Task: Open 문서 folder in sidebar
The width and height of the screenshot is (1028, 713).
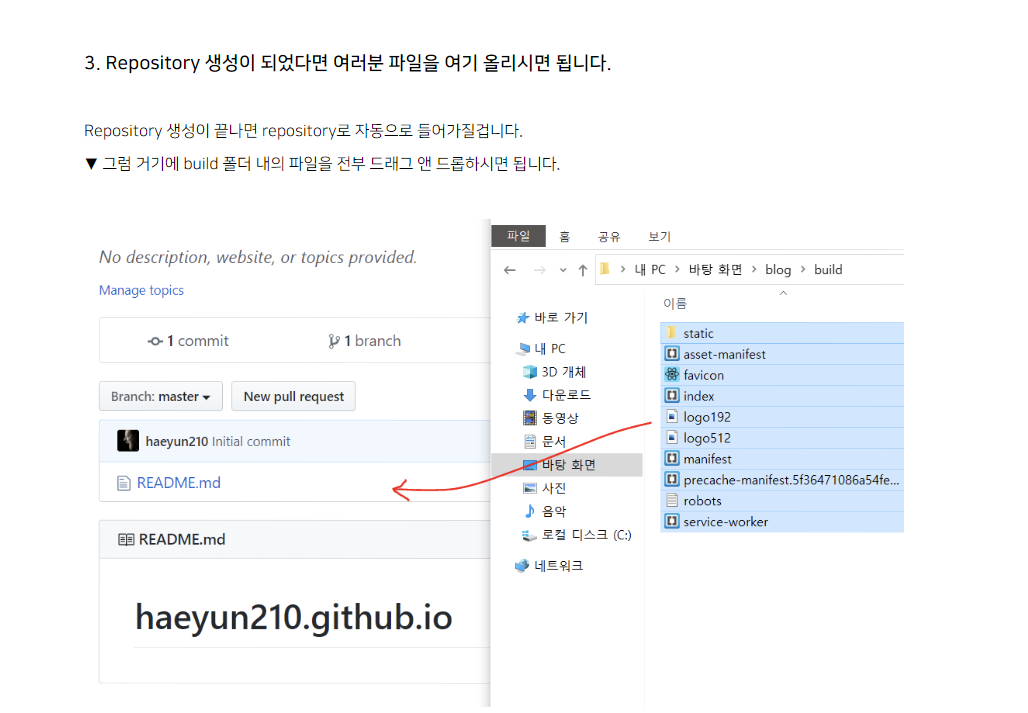Action: (x=545, y=442)
